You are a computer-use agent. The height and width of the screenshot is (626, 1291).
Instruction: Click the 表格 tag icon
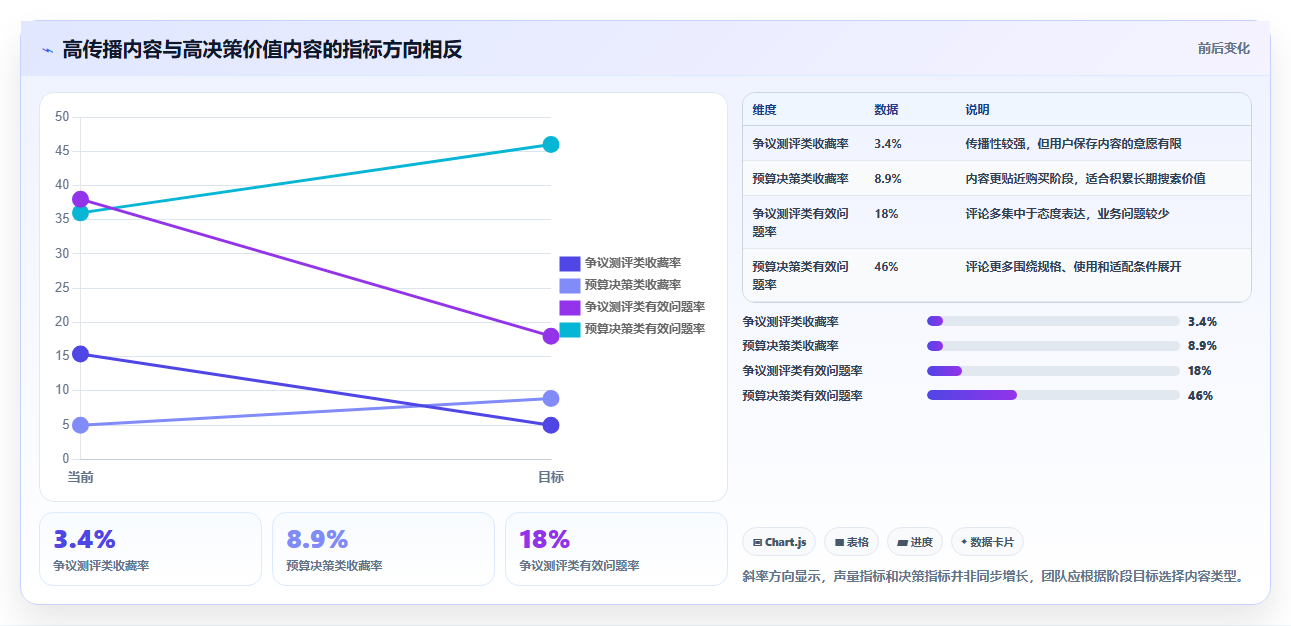click(840, 542)
